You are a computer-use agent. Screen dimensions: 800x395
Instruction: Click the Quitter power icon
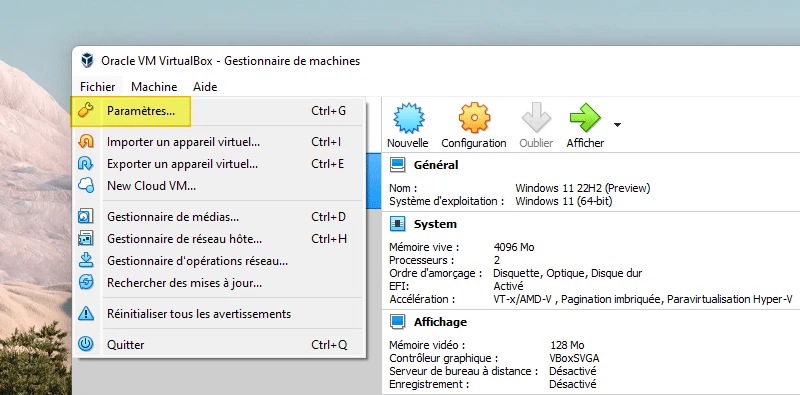coord(86,344)
